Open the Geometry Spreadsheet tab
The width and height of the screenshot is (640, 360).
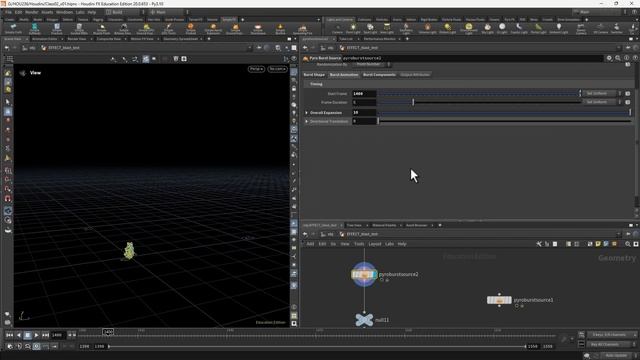[x=180, y=39]
